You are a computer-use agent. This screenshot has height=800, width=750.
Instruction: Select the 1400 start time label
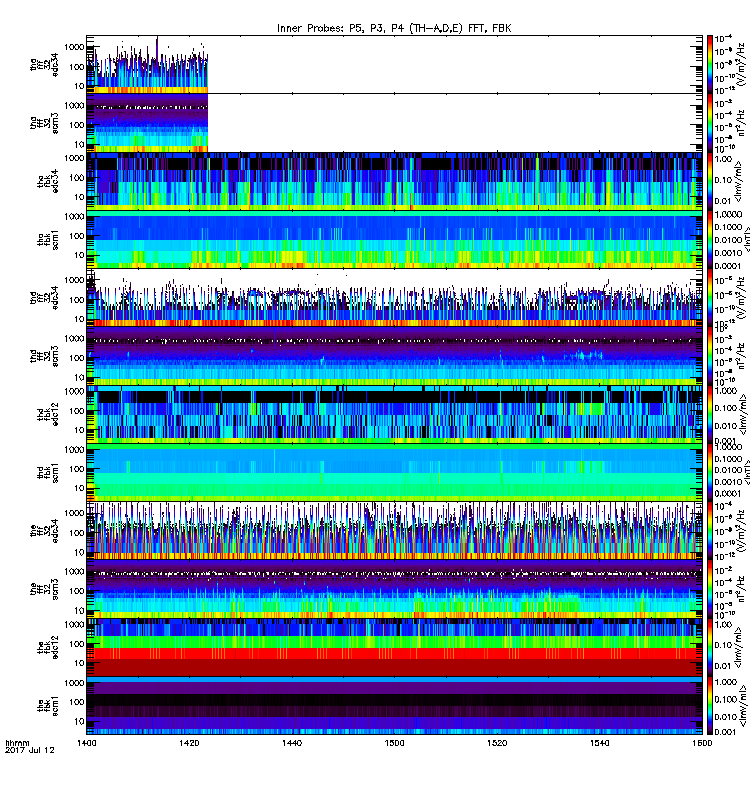(87, 743)
